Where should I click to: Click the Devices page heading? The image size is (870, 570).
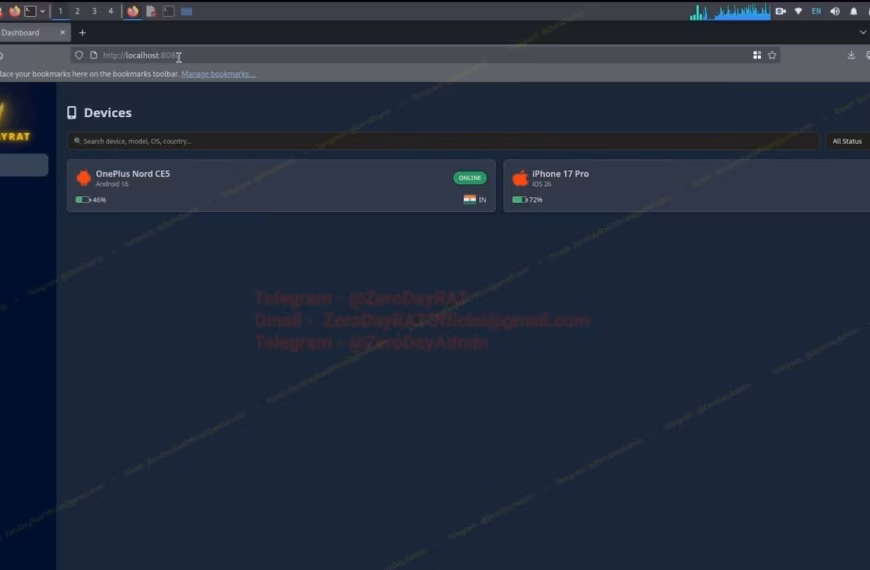point(108,113)
